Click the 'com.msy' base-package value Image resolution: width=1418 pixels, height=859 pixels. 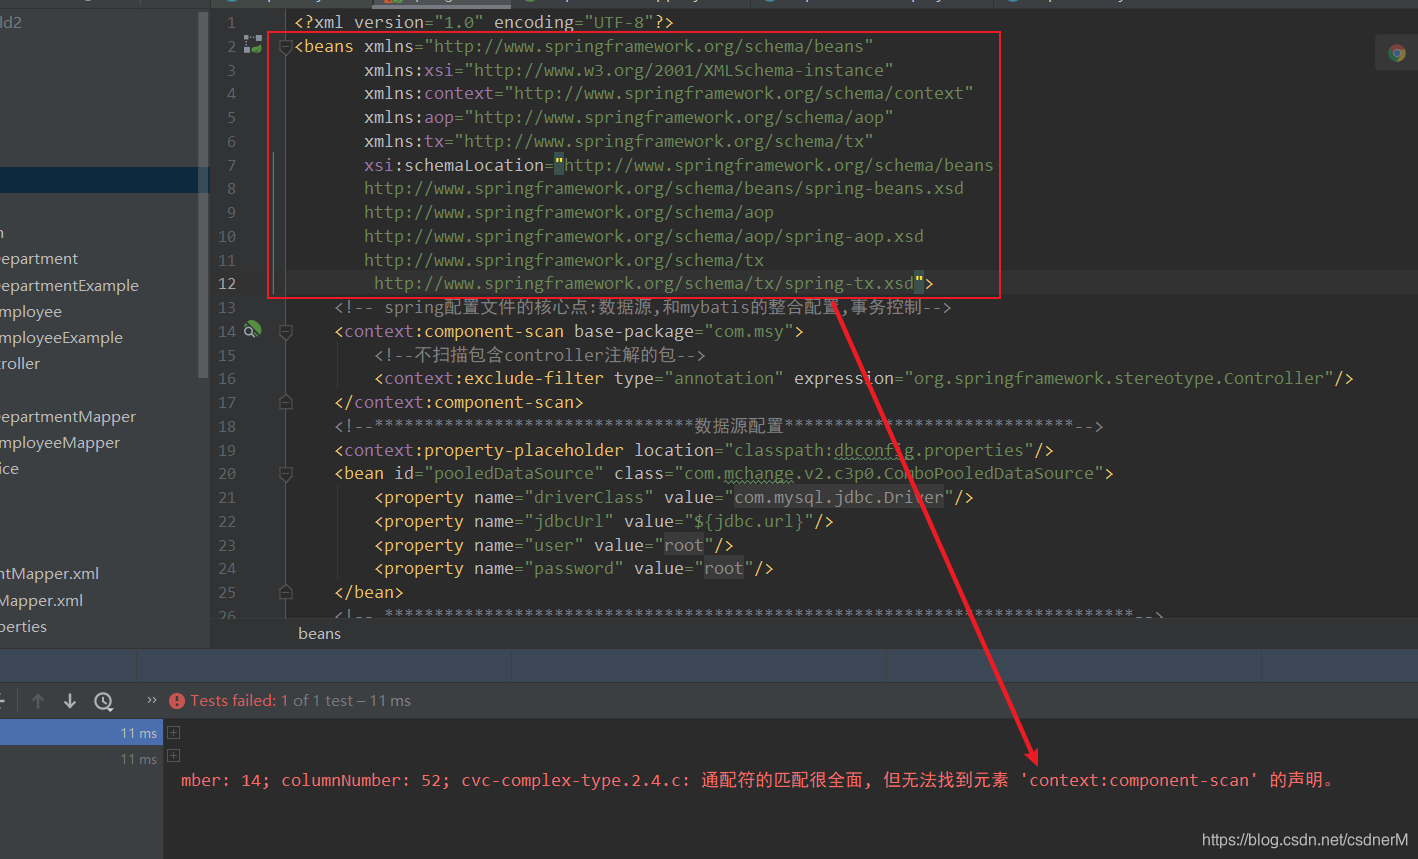click(x=748, y=331)
